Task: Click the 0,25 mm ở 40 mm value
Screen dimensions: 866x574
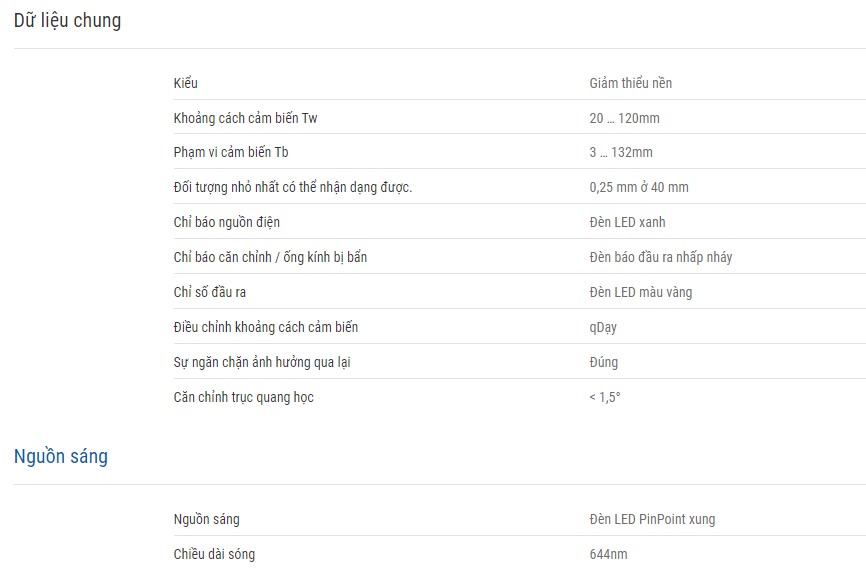Action: coord(639,187)
